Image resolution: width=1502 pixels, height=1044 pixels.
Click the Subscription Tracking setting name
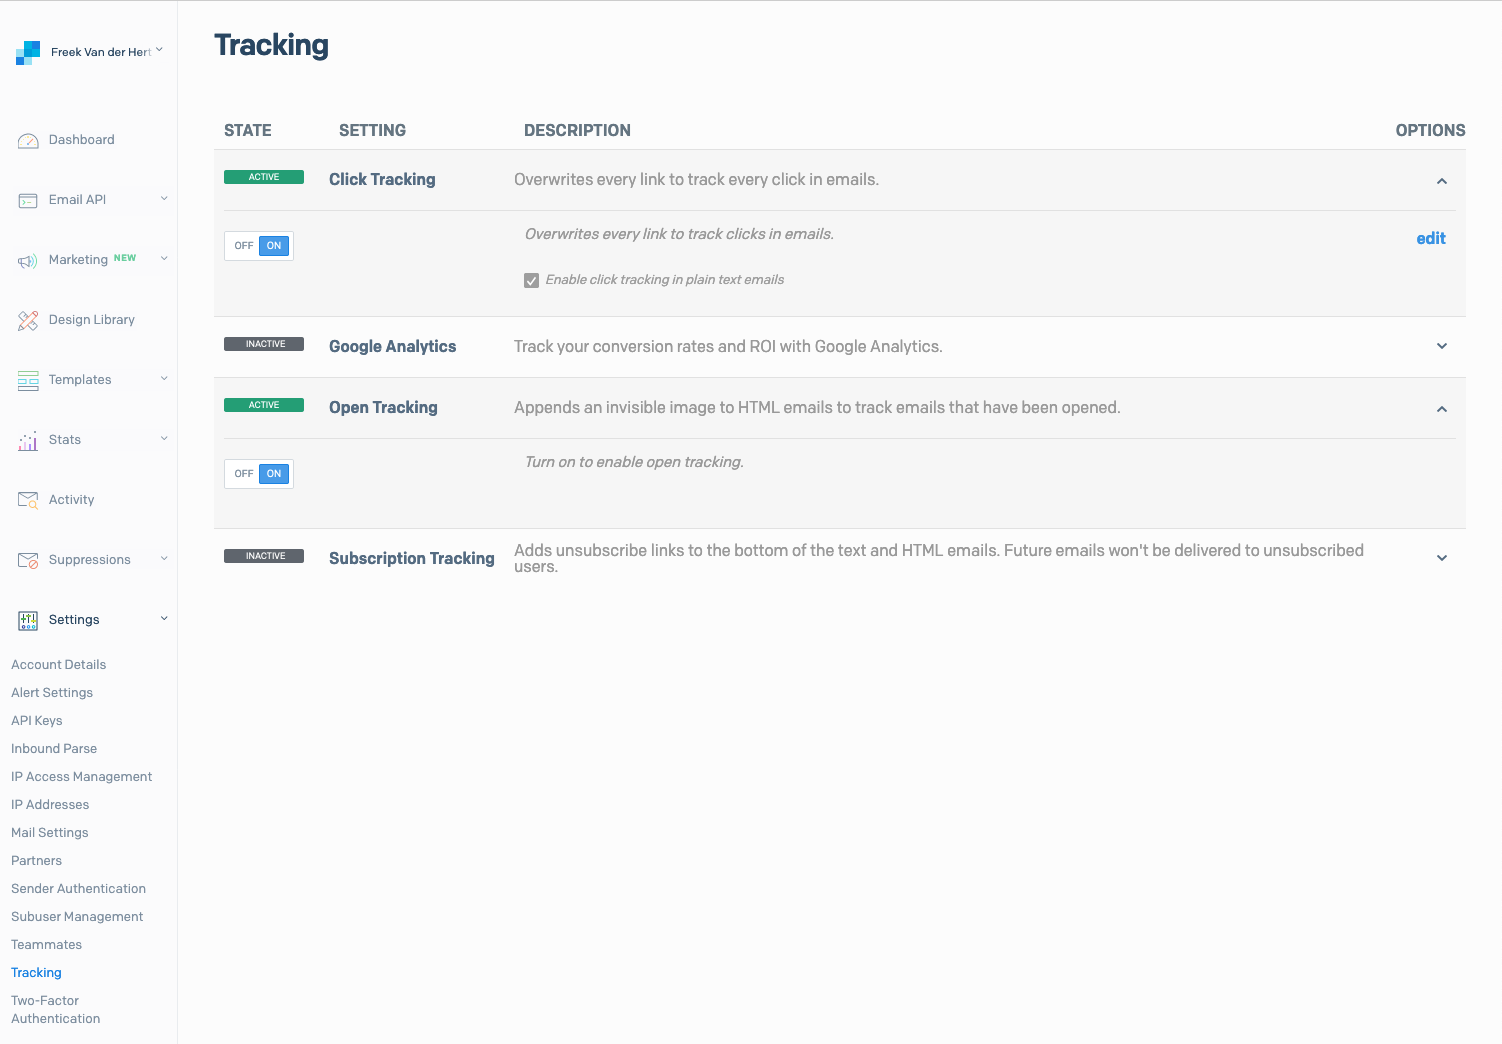coord(412,559)
